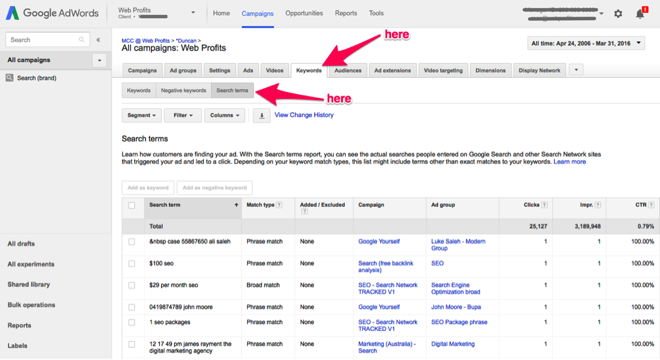Open All experiments in sidebar
Image resolution: width=660 pixels, height=360 pixels.
point(31,264)
